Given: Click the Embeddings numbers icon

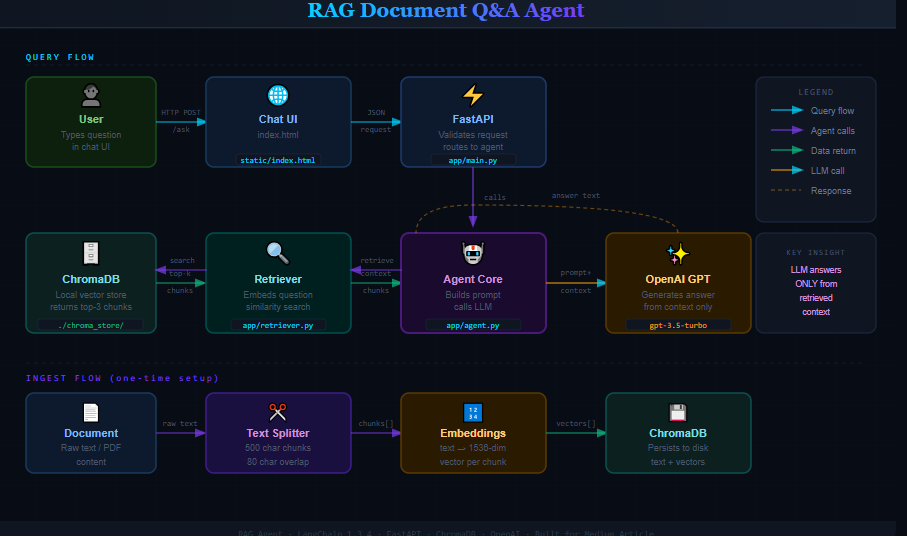Looking at the screenshot, I should click(473, 413).
